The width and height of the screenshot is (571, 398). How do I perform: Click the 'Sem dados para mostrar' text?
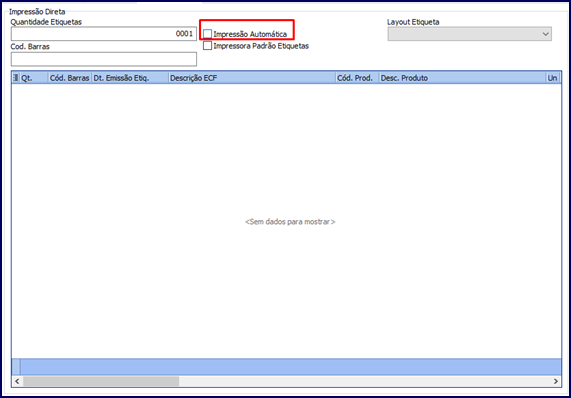click(290, 222)
